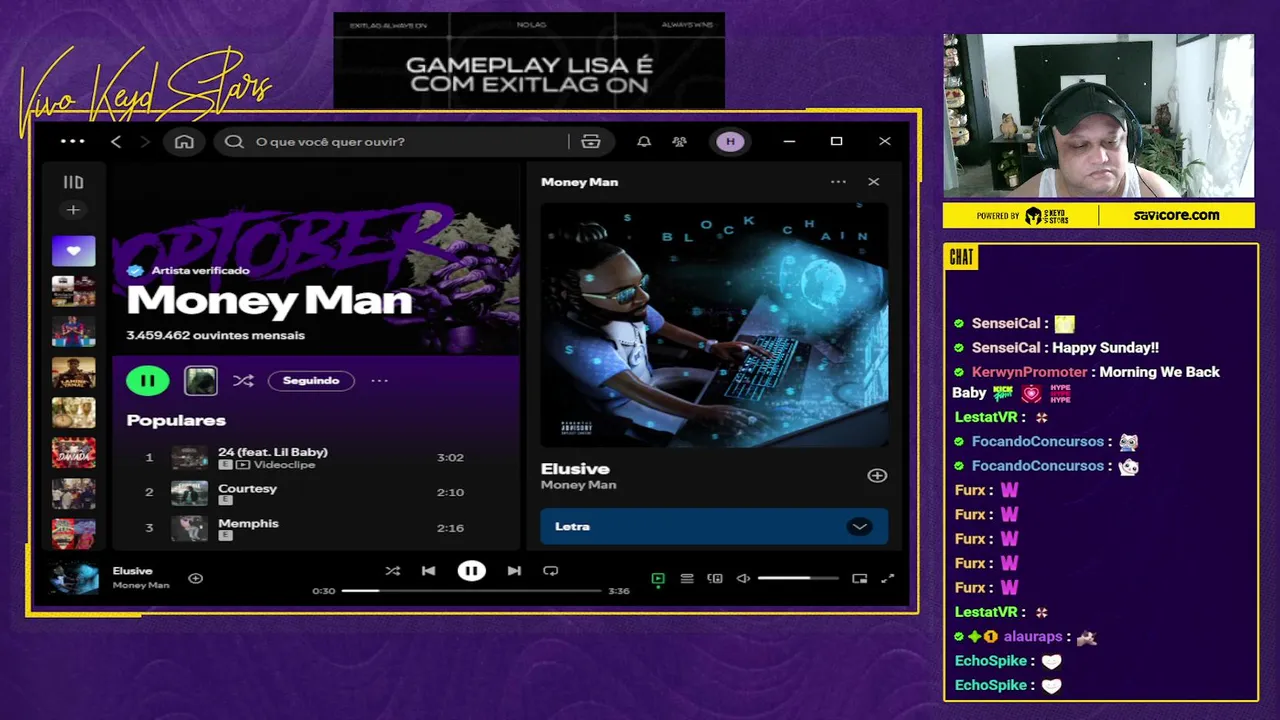The width and height of the screenshot is (1280, 720).
Task: Adjust the volume slider
Action: click(798, 578)
